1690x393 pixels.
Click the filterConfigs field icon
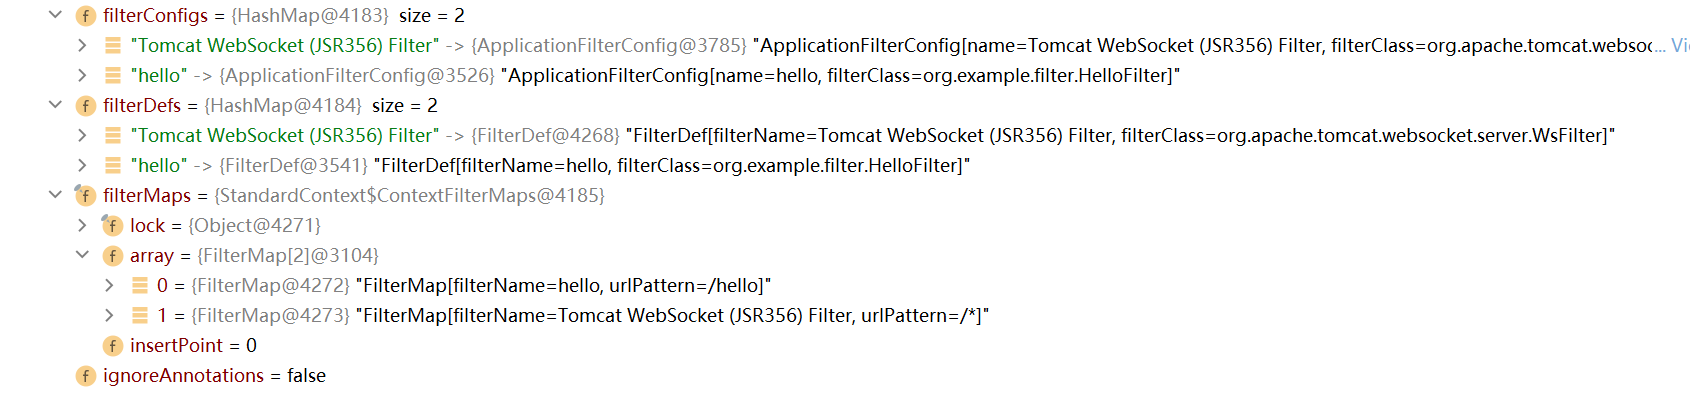[x=86, y=16]
